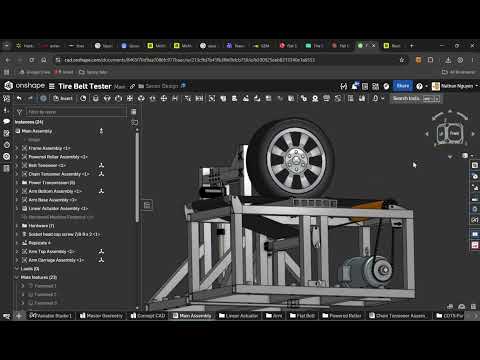This screenshot has width=480, height=360.
Task: Expand Frame Assembly <1>
Action: (x=17, y=148)
